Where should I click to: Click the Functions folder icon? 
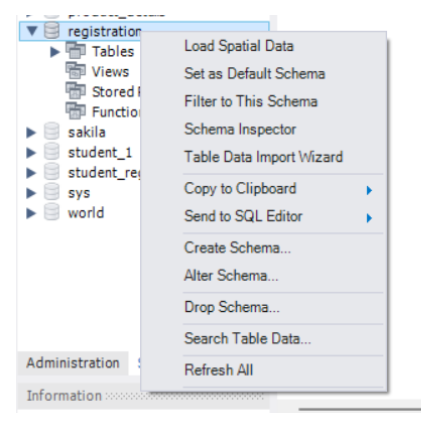(x=76, y=111)
